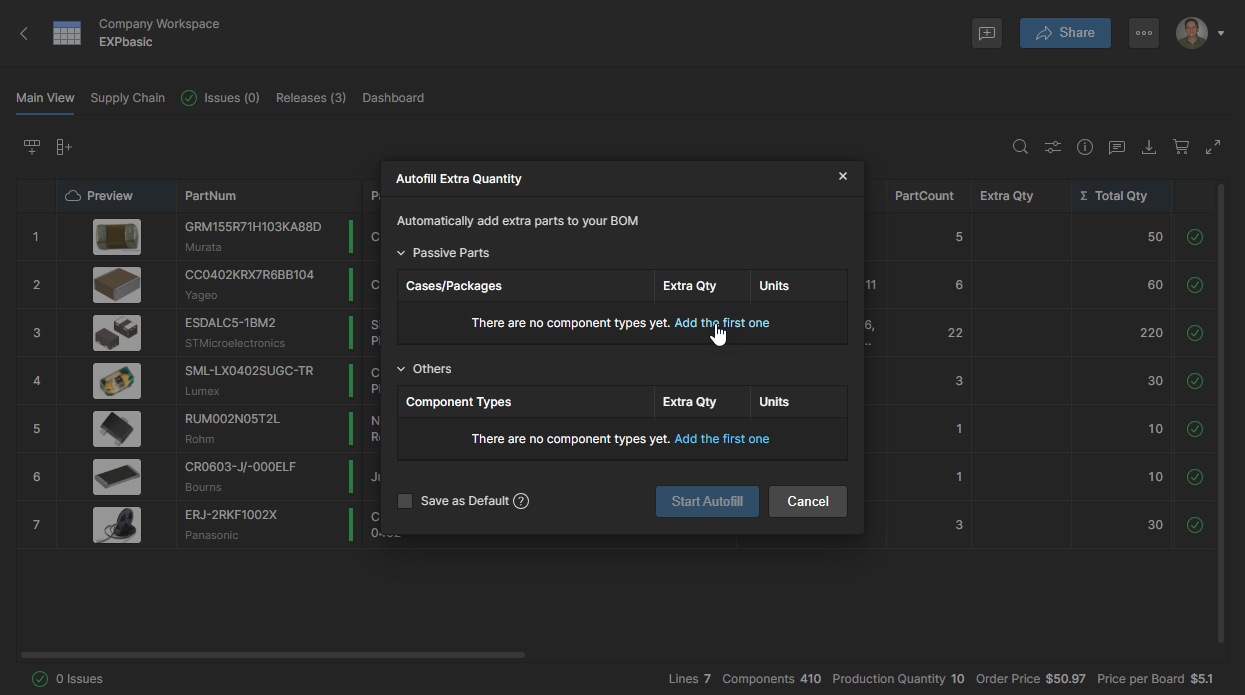The width and height of the screenshot is (1245, 695).
Task: Expand the table to full screen
Action: click(x=1213, y=147)
